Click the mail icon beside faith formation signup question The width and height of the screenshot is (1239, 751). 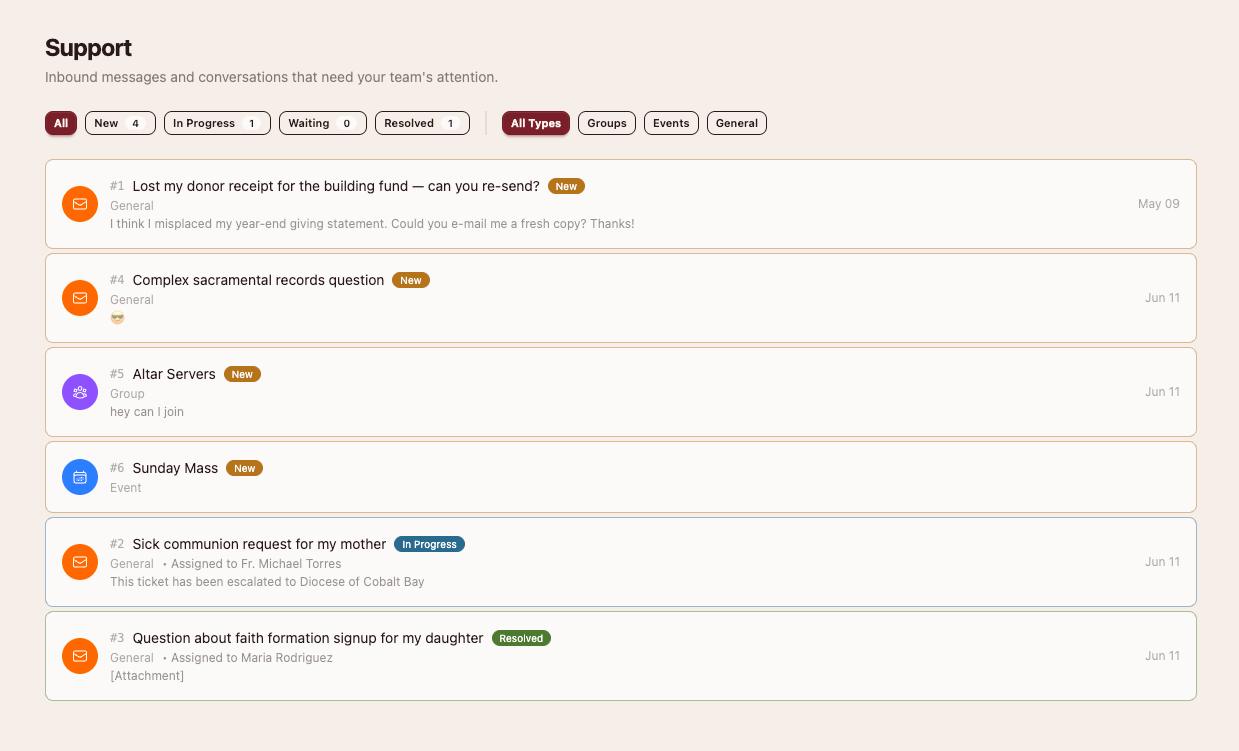(x=80, y=656)
